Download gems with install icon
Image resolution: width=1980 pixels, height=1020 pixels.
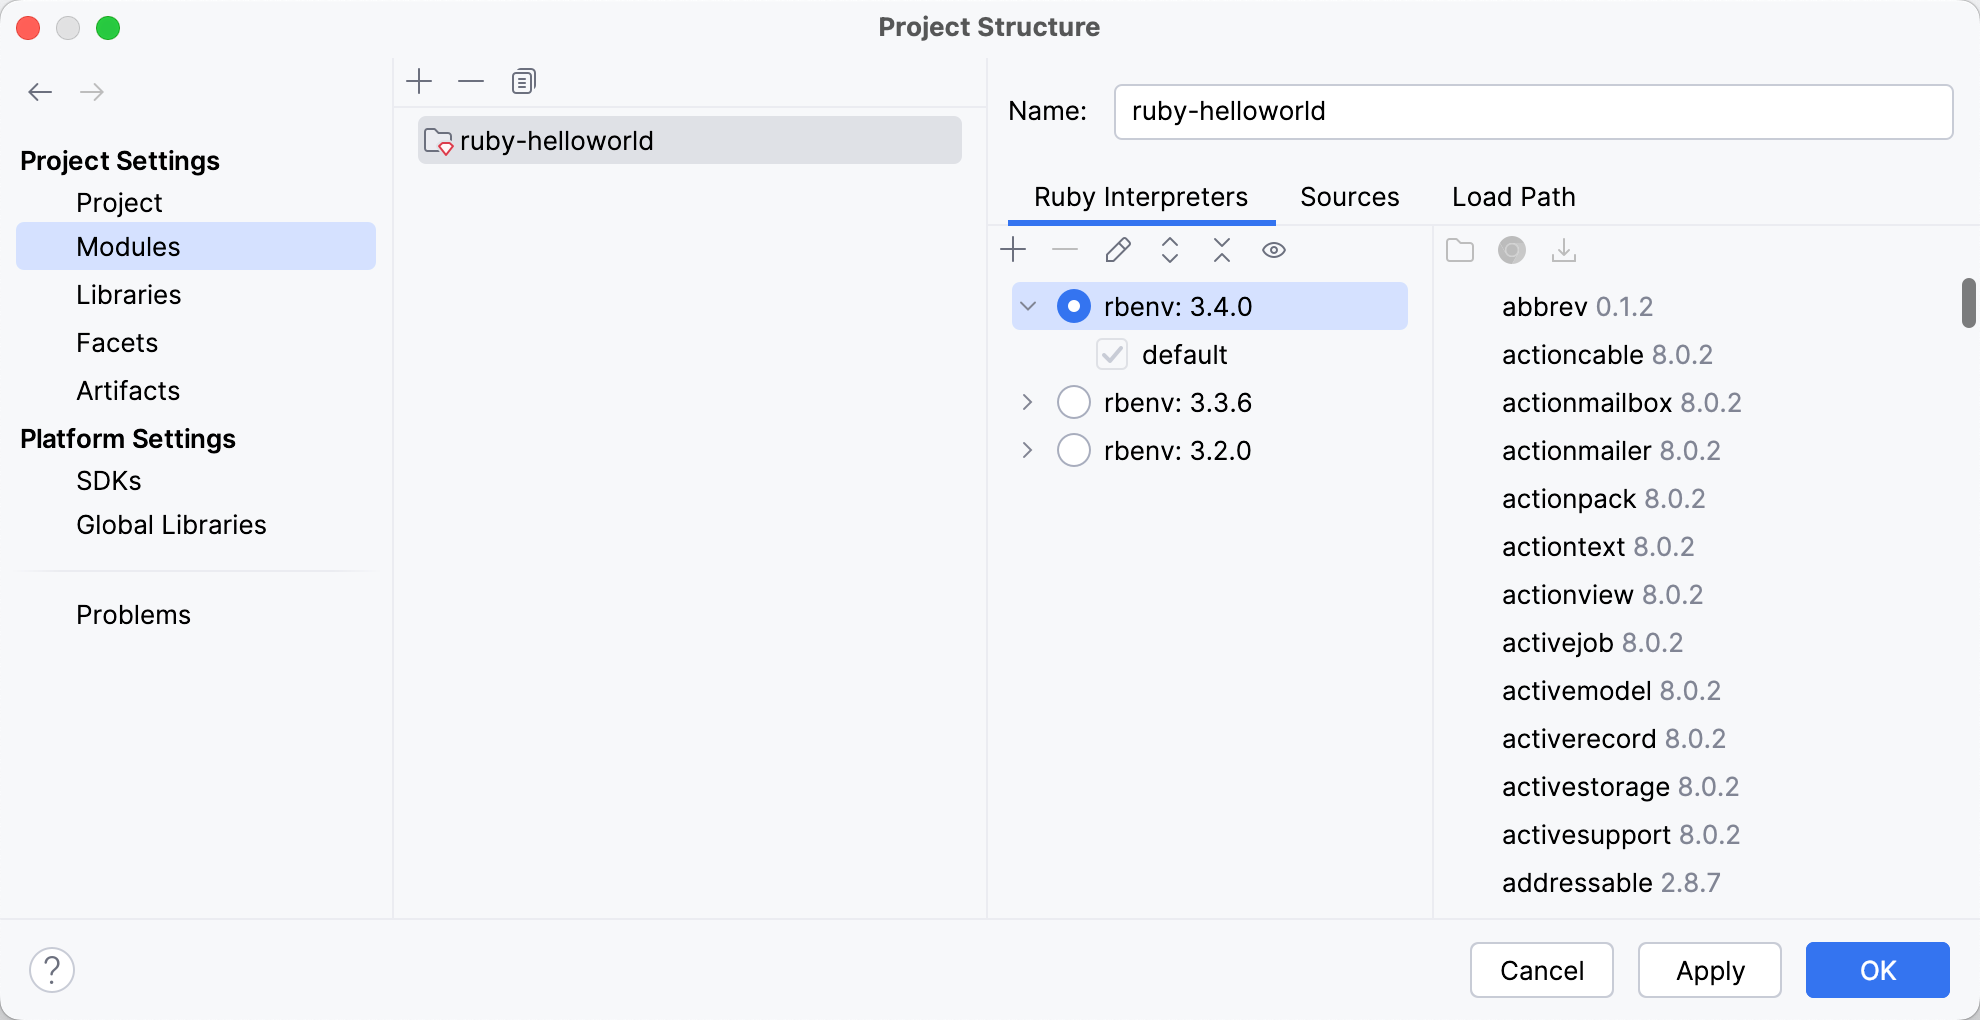coord(1563,250)
